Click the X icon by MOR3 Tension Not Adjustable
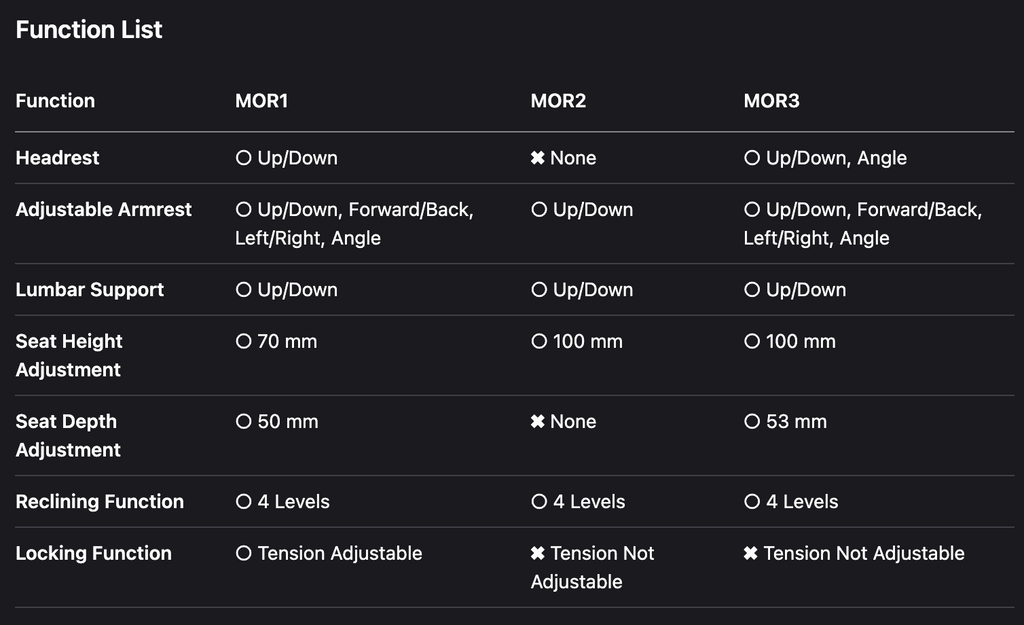 [750, 554]
